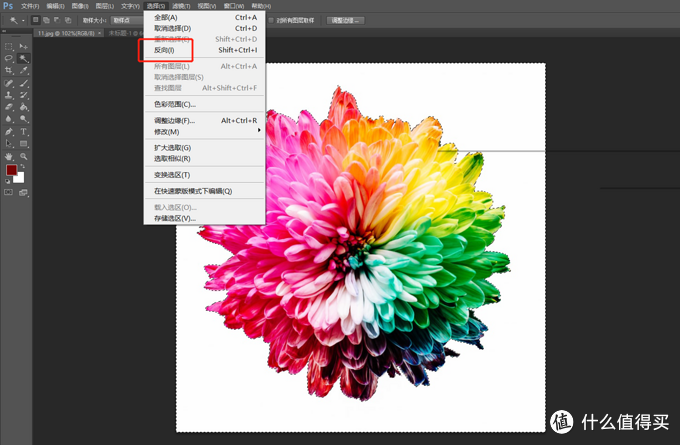Click the Refine Edge (调整边缘) button
Screen dimensions: 680x445
pyautogui.click(x=345, y=20)
